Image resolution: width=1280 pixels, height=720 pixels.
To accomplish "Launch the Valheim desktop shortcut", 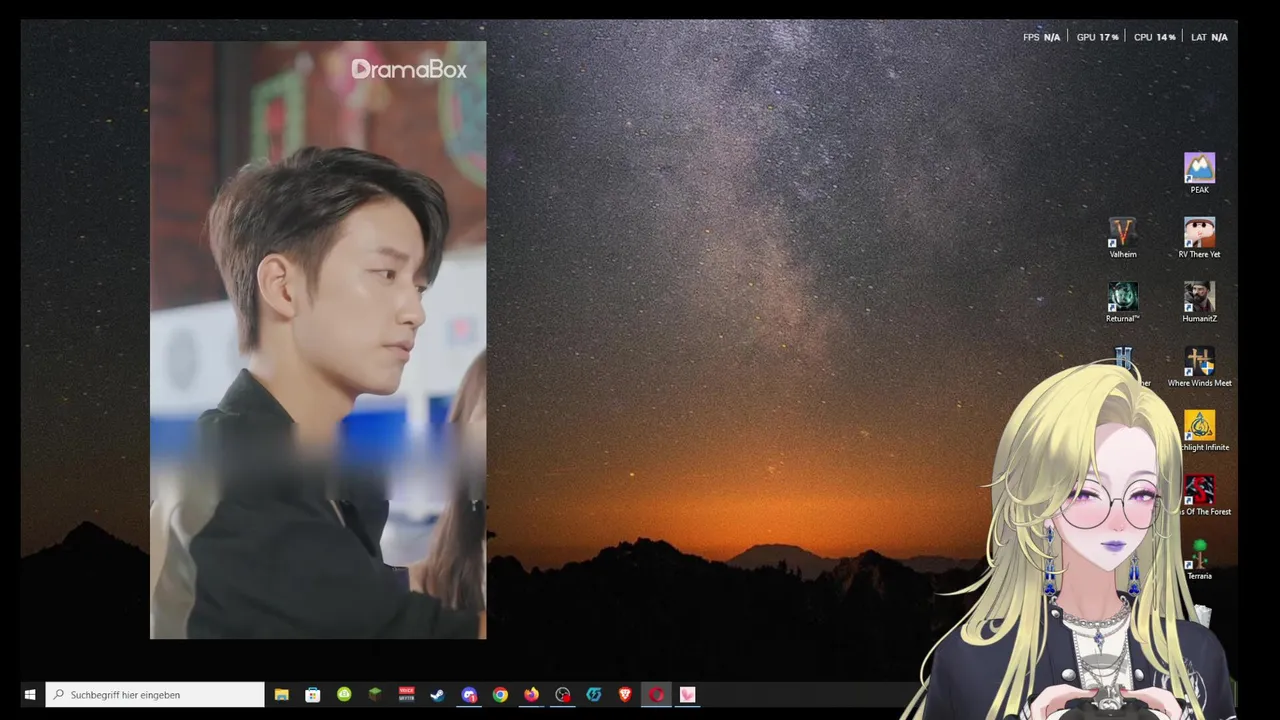I will coord(1123,238).
